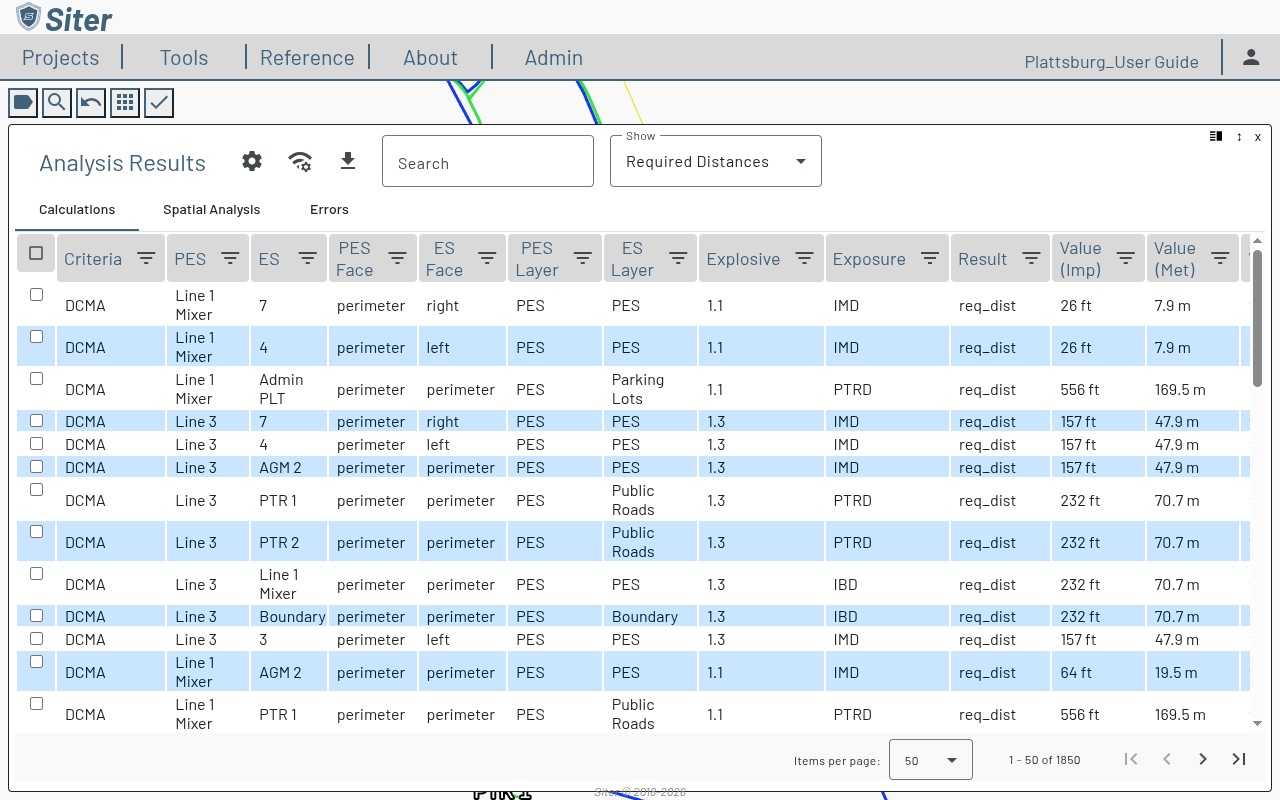Filter the PES column

(230, 258)
